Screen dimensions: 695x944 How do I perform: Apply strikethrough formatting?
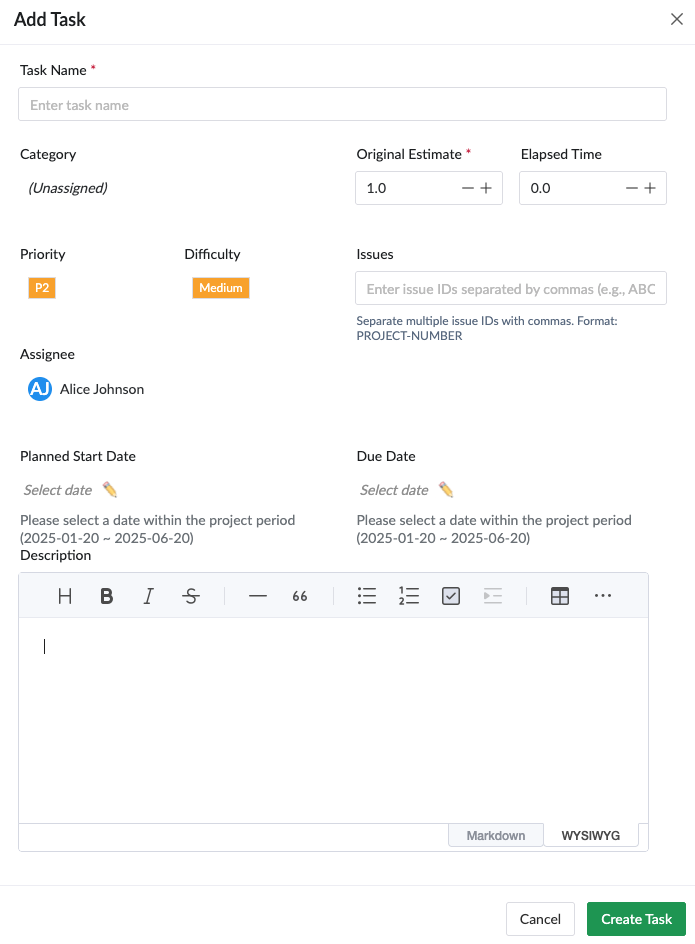pyautogui.click(x=190, y=596)
